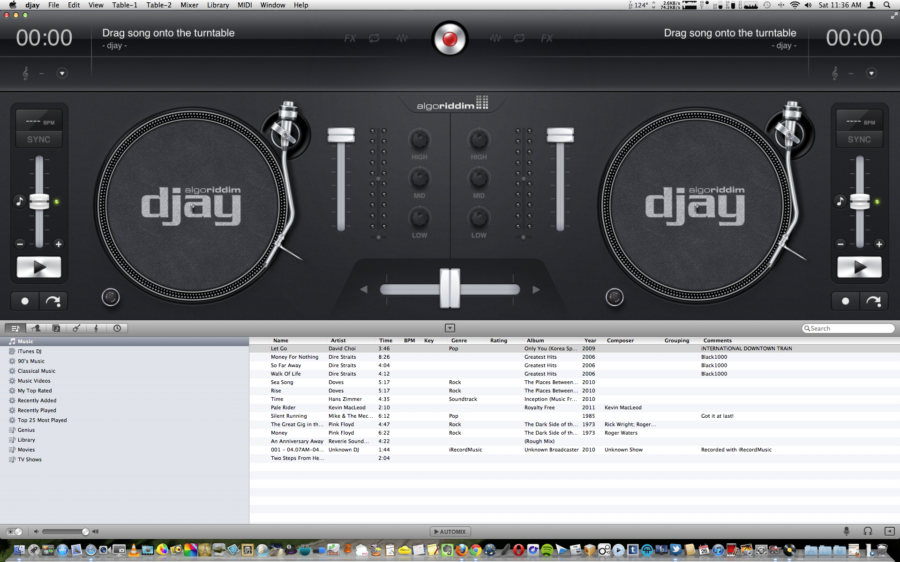Screen dimensions: 900x562
Task: Move crossfader fully right with arrow
Action: click(536, 290)
